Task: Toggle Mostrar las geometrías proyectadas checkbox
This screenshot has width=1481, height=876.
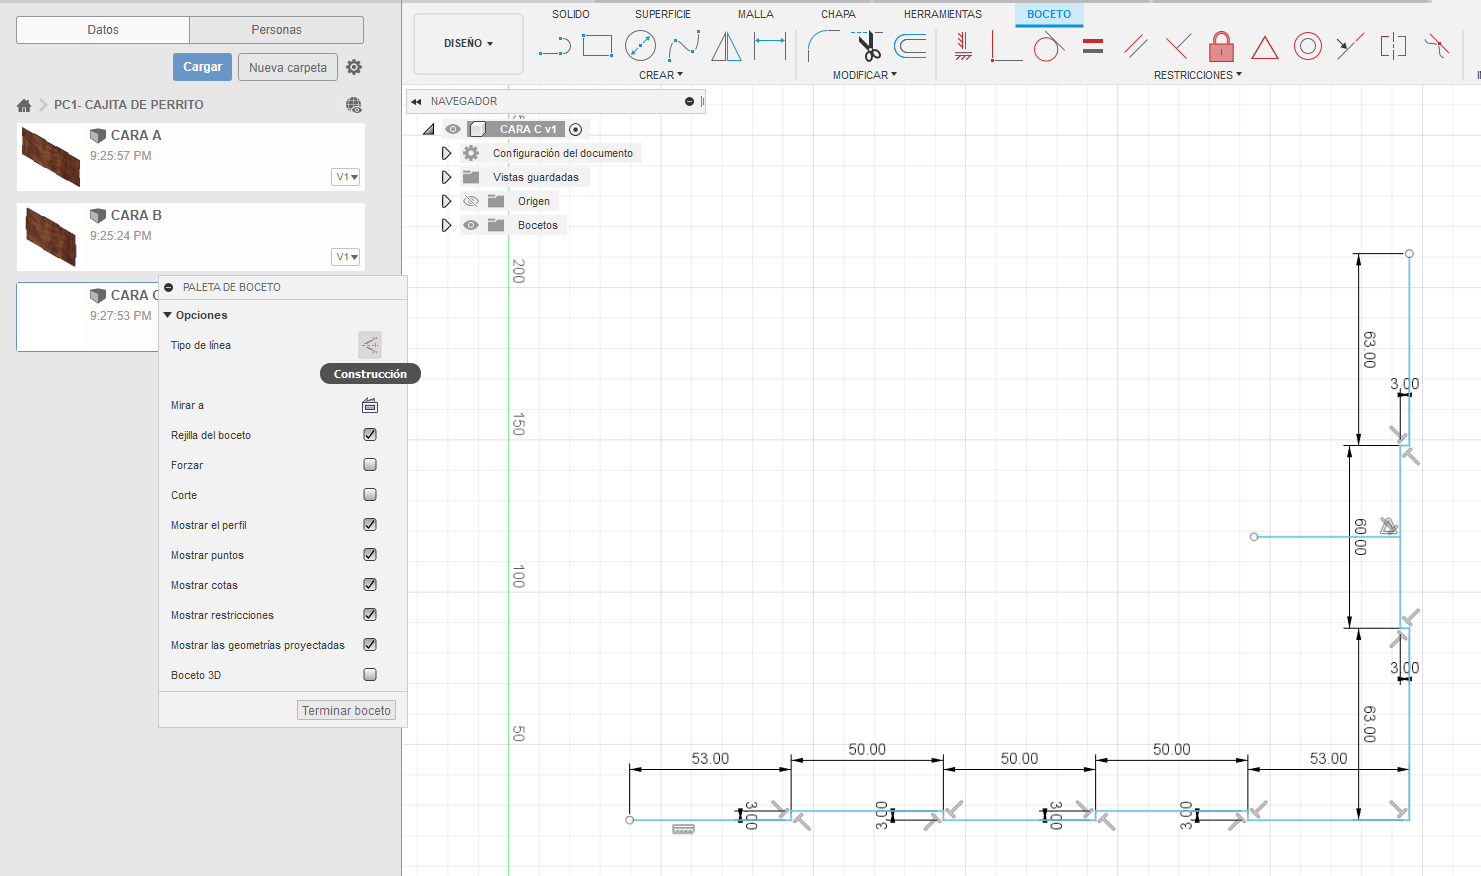Action: click(x=370, y=645)
